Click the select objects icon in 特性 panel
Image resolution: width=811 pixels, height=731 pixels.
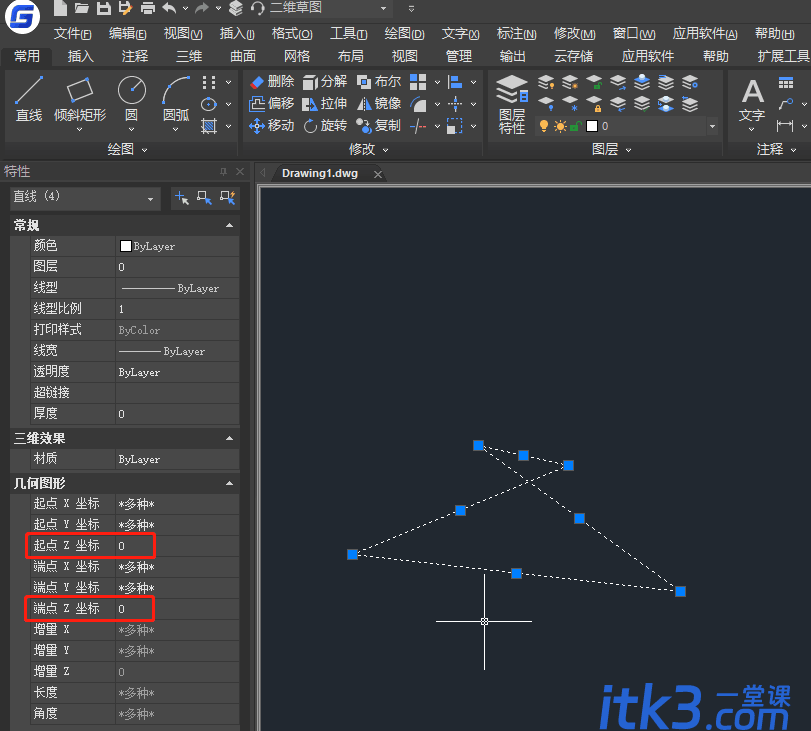coord(204,198)
